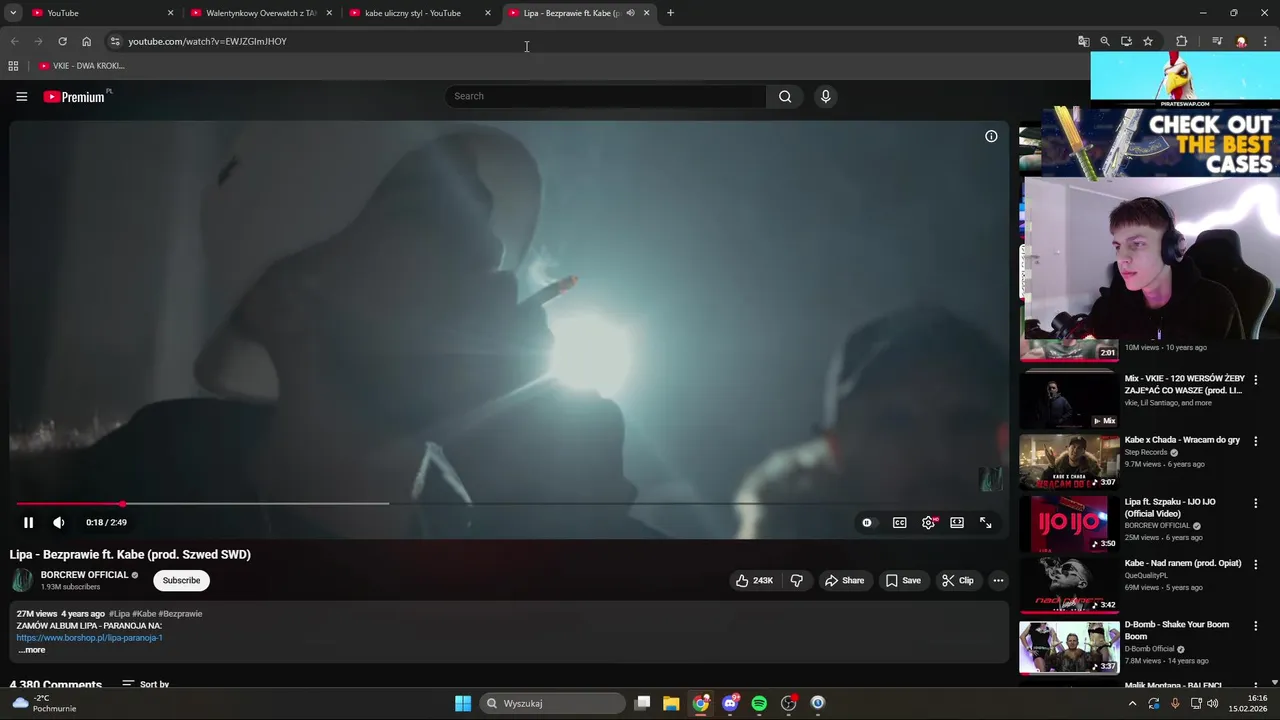Open options for Kabe x Chada video
Image resolution: width=1280 pixels, height=720 pixels.
(x=1256, y=441)
